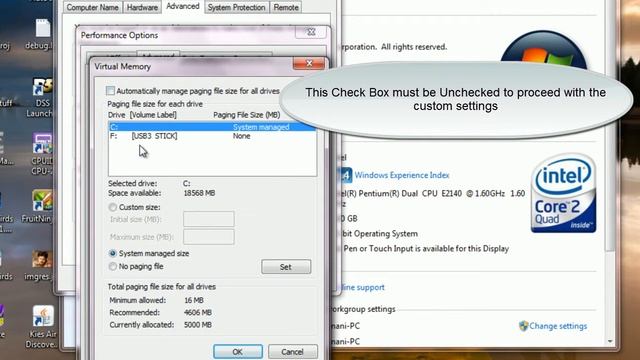Select the Custom size radio button

point(113,207)
